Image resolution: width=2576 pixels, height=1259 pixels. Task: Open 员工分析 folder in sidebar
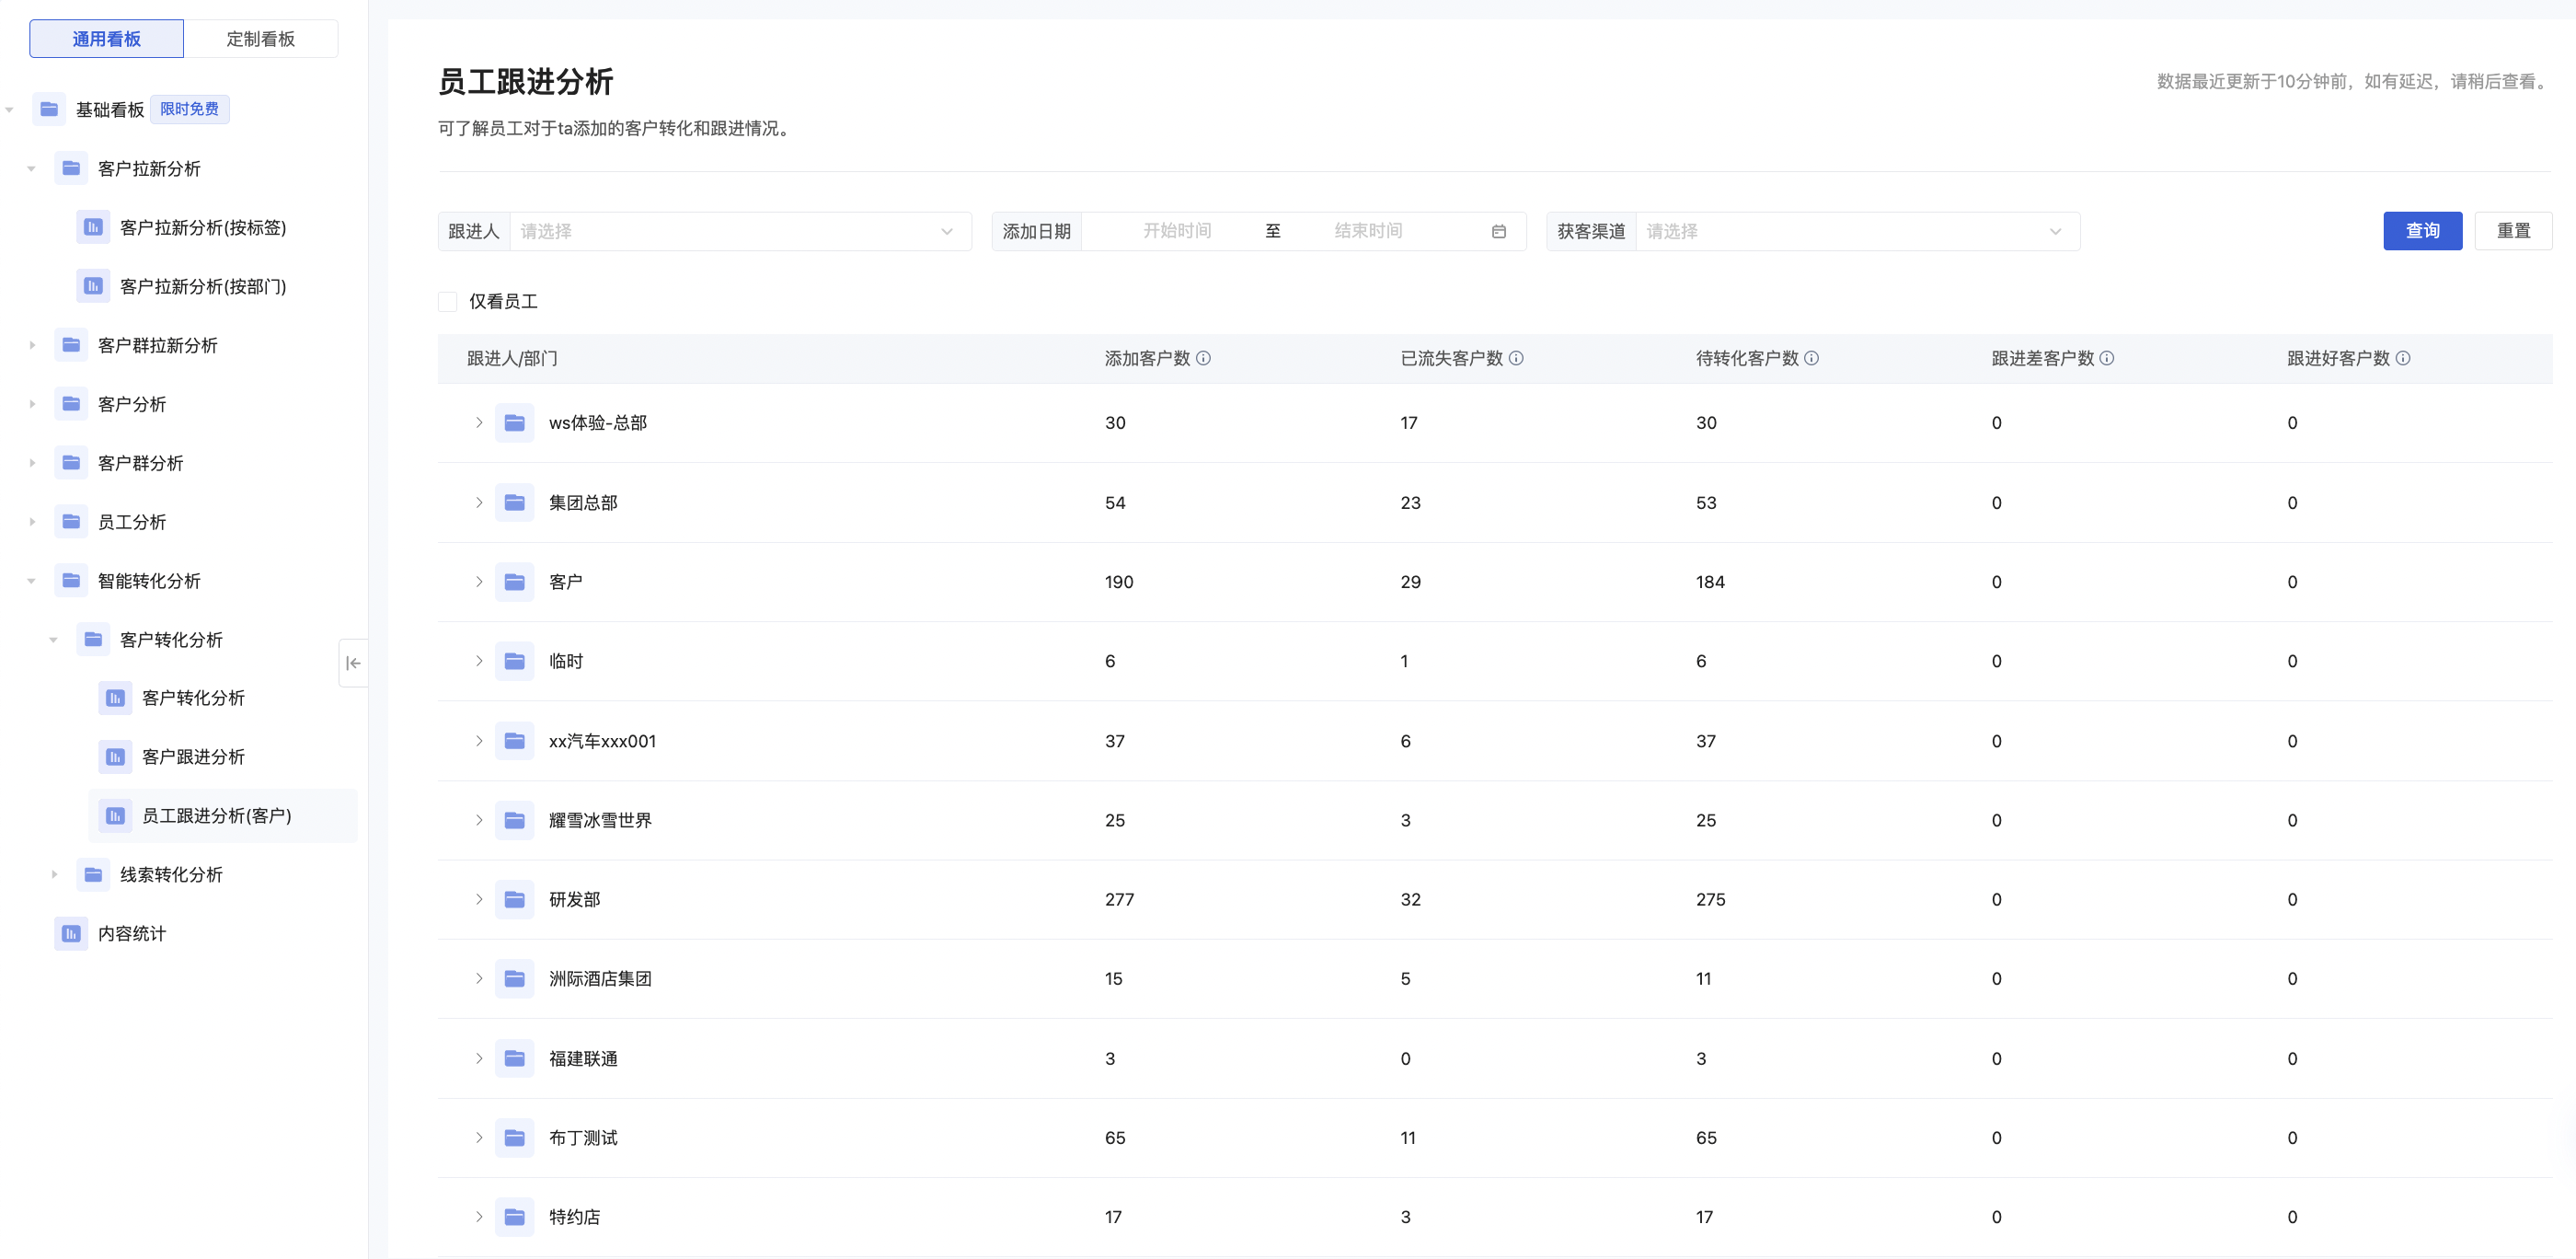point(132,521)
